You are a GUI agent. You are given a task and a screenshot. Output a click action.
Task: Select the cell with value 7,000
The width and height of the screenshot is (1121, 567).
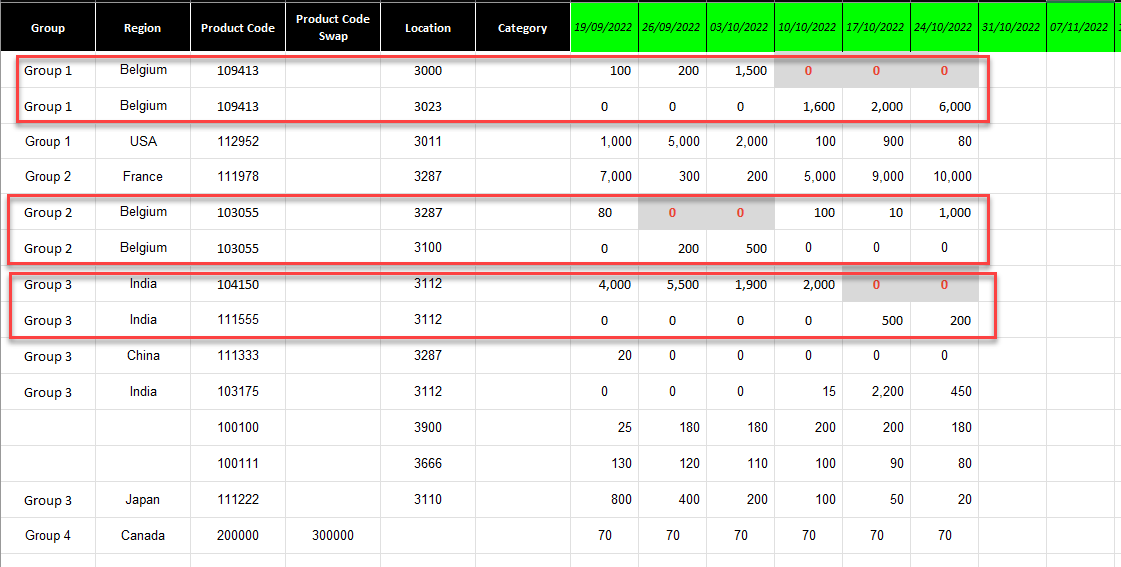tap(604, 176)
